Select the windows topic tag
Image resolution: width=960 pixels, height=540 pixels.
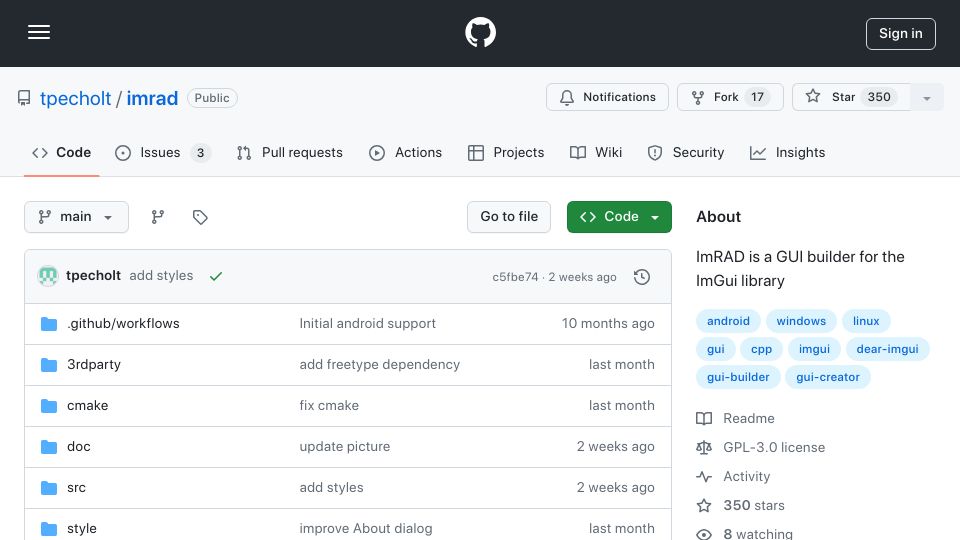(x=801, y=321)
